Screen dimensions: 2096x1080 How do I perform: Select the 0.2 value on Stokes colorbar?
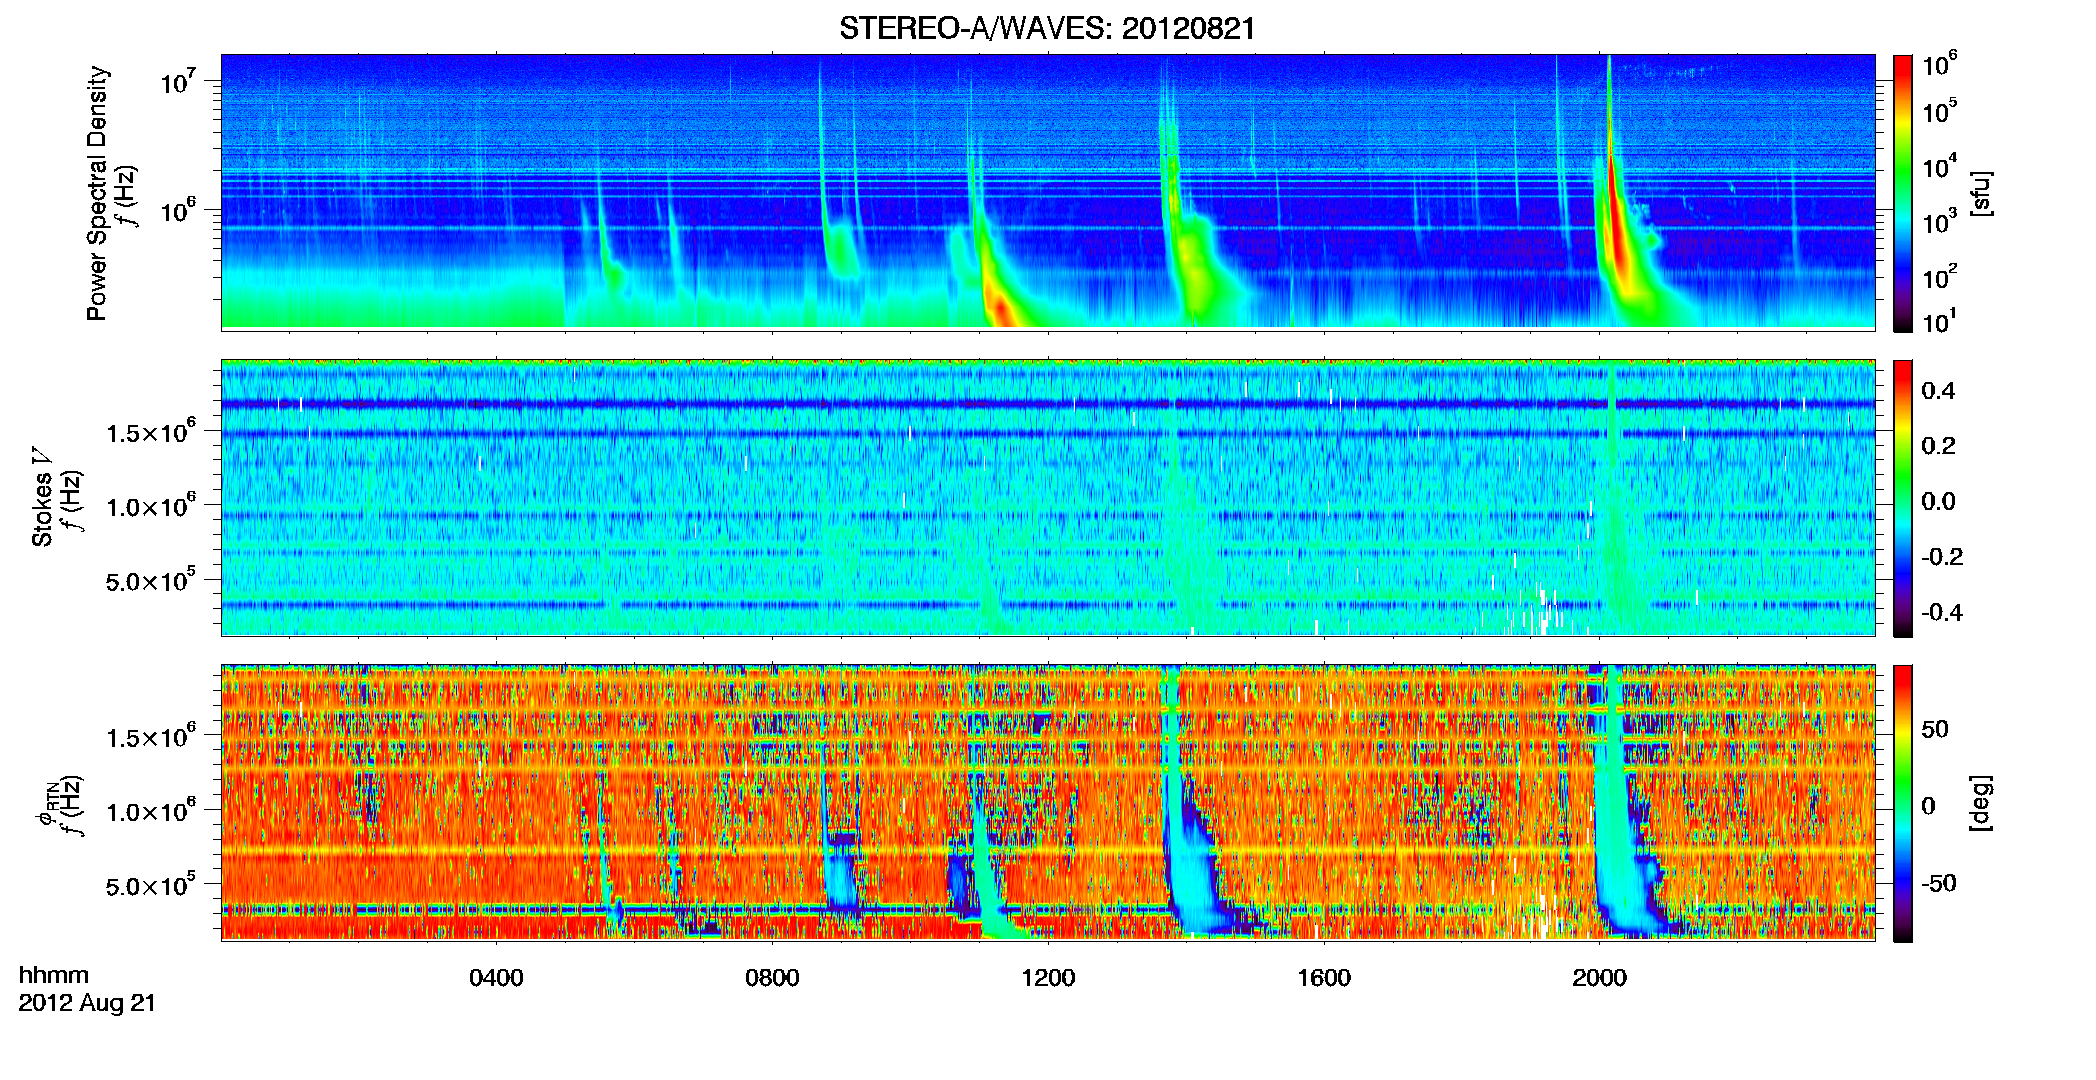[1938, 446]
